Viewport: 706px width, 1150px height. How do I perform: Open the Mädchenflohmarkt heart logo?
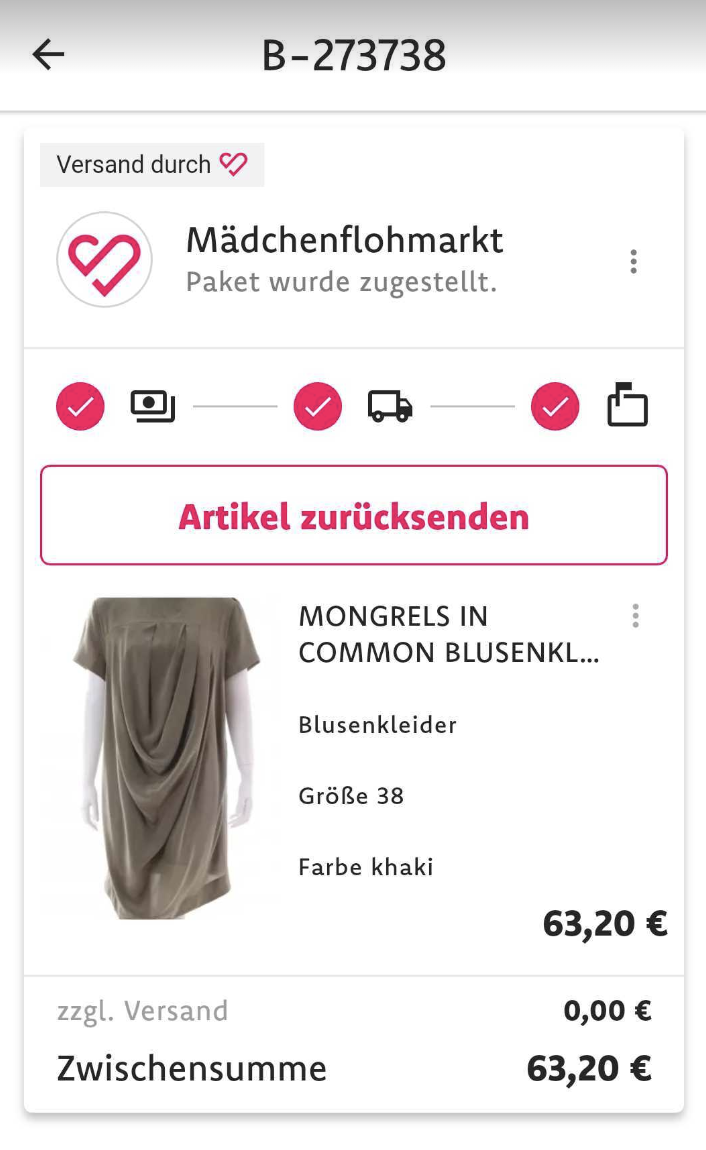tap(105, 258)
